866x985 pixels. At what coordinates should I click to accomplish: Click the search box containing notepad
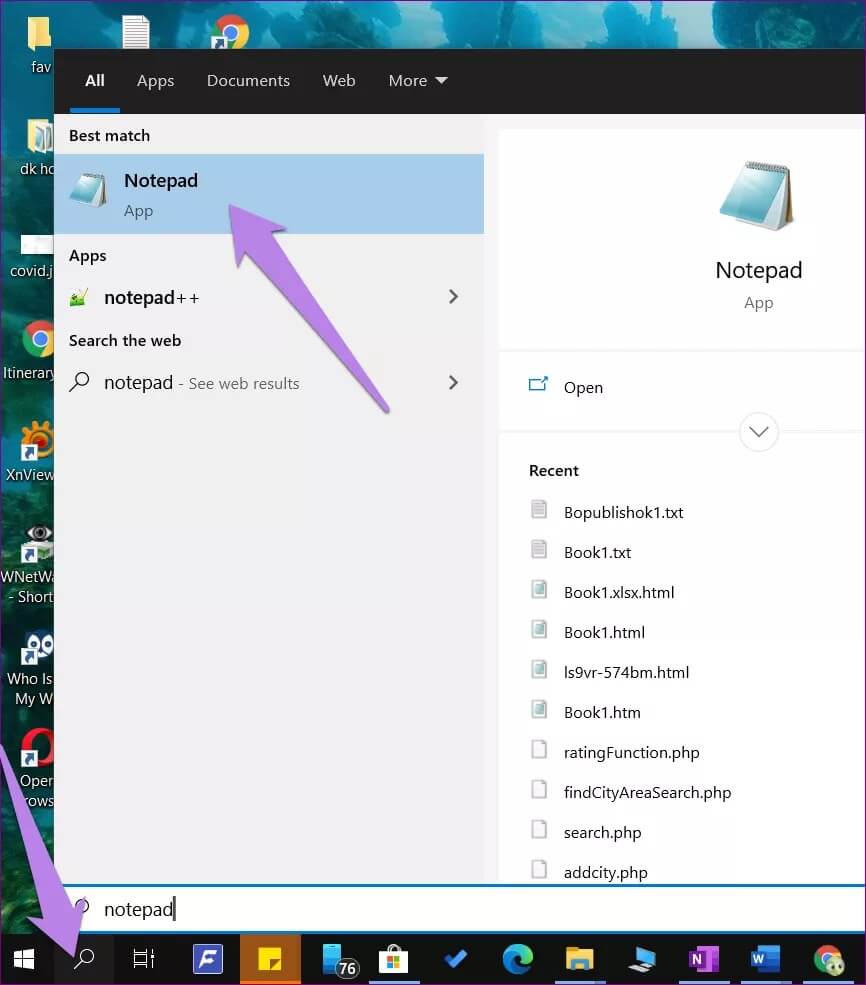463,908
